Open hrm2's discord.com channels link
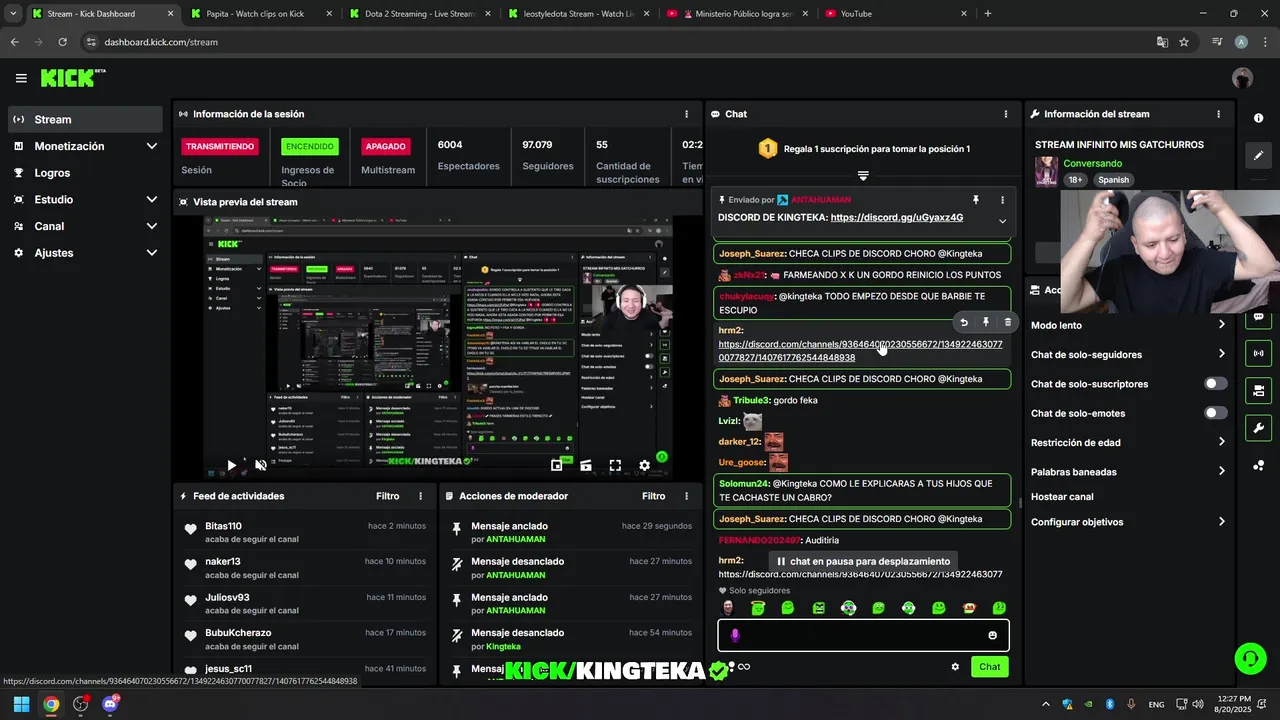Image resolution: width=1280 pixels, height=720 pixels. click(x=860, y=351)
